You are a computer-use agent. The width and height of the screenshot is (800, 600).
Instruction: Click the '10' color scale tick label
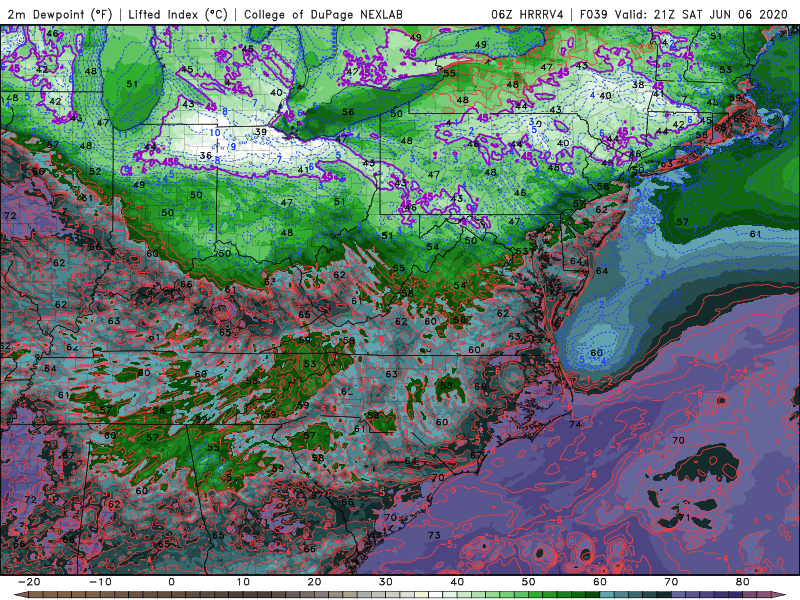(243, 582)
